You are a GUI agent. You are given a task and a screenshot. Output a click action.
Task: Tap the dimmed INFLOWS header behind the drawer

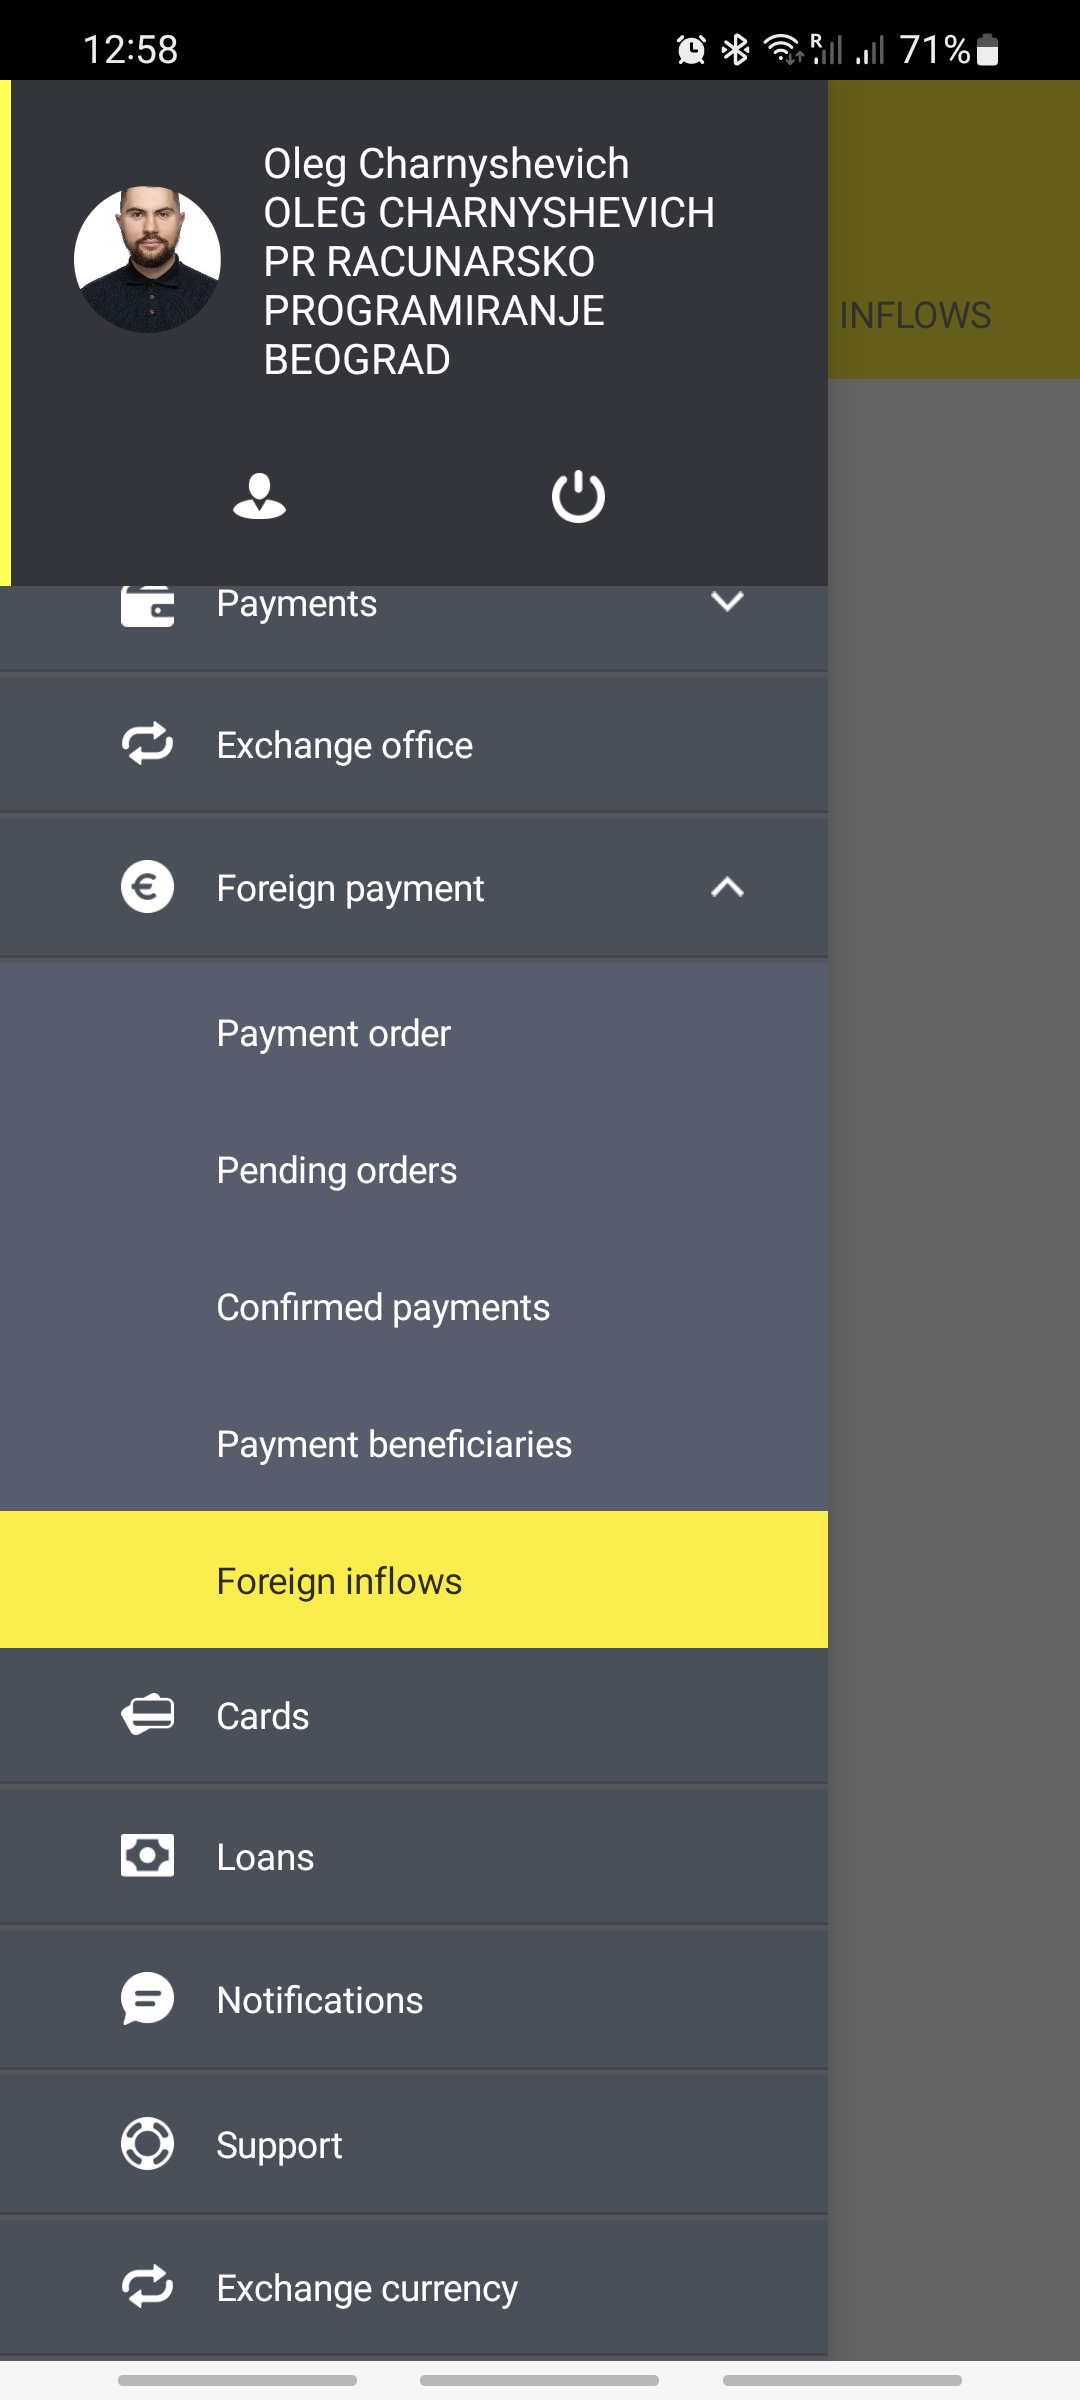(x=915, y=315)
